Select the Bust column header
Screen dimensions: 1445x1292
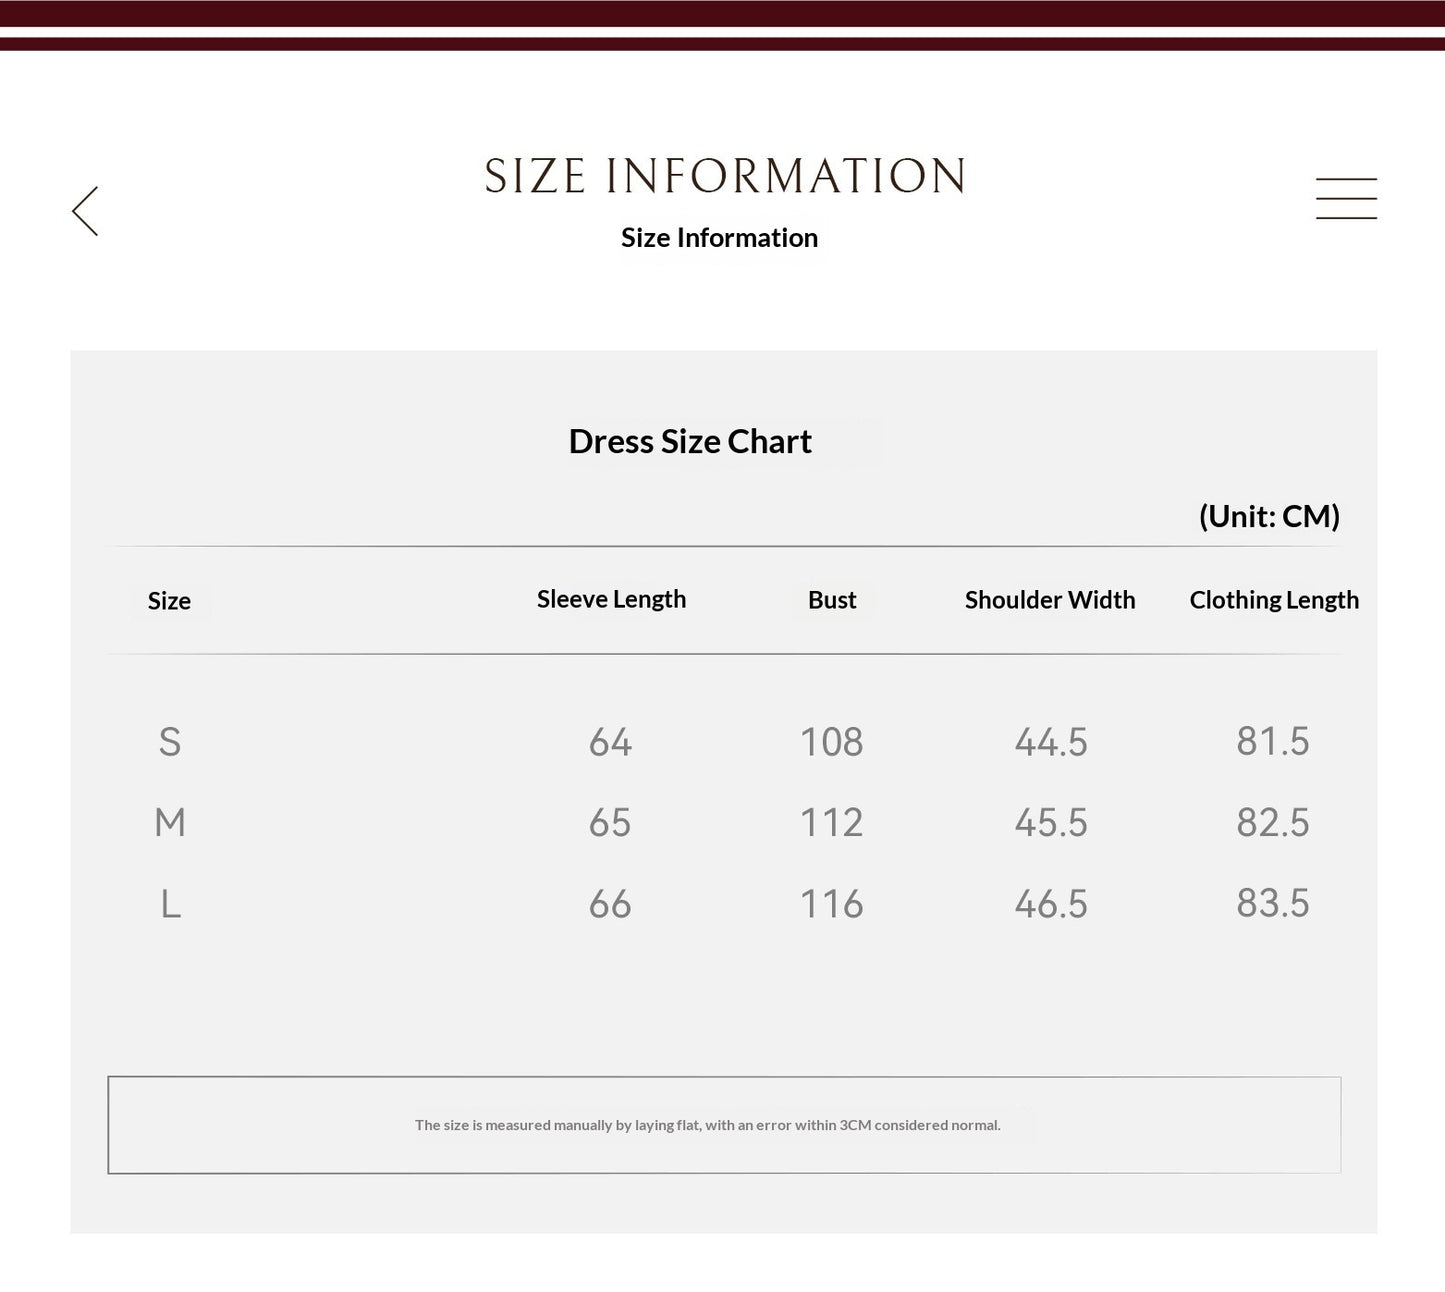tap(832, 600)
